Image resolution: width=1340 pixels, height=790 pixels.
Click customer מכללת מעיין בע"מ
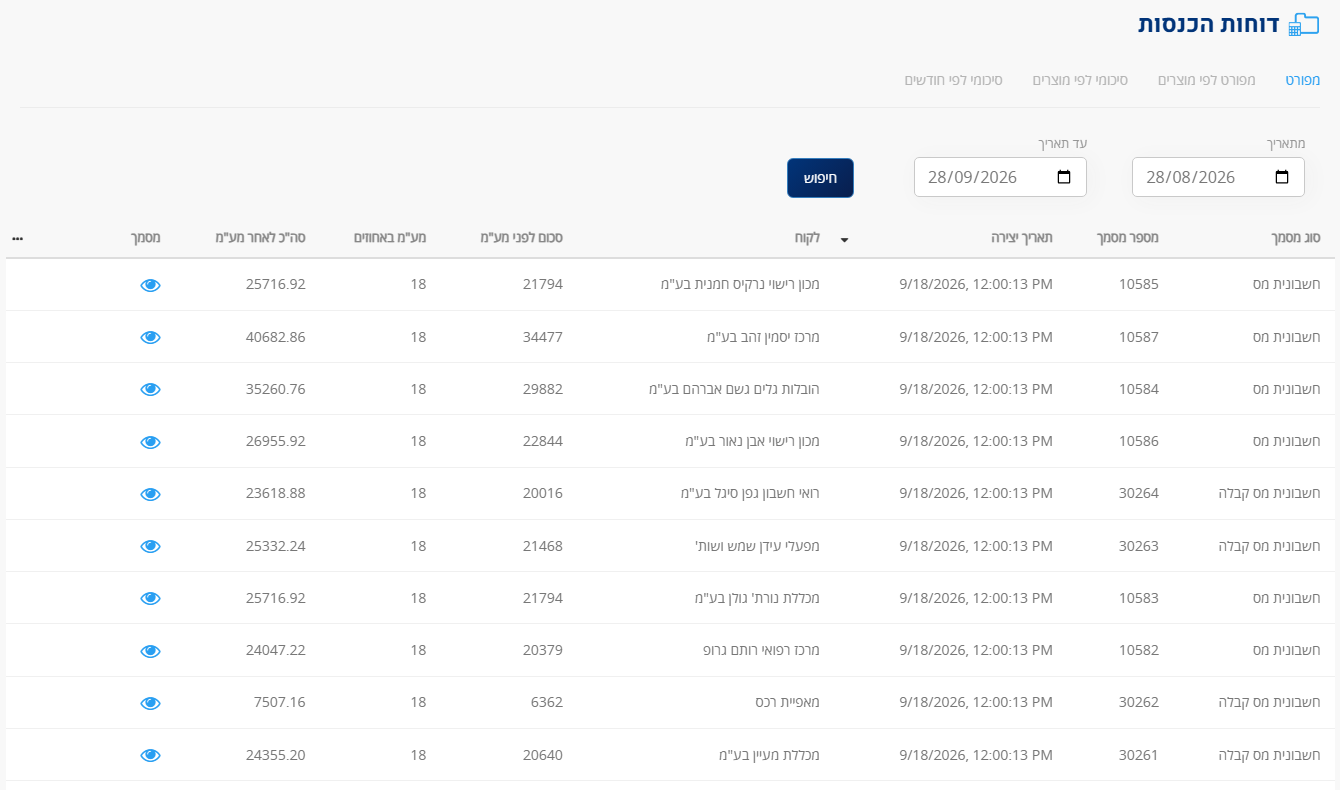(770, 755)
